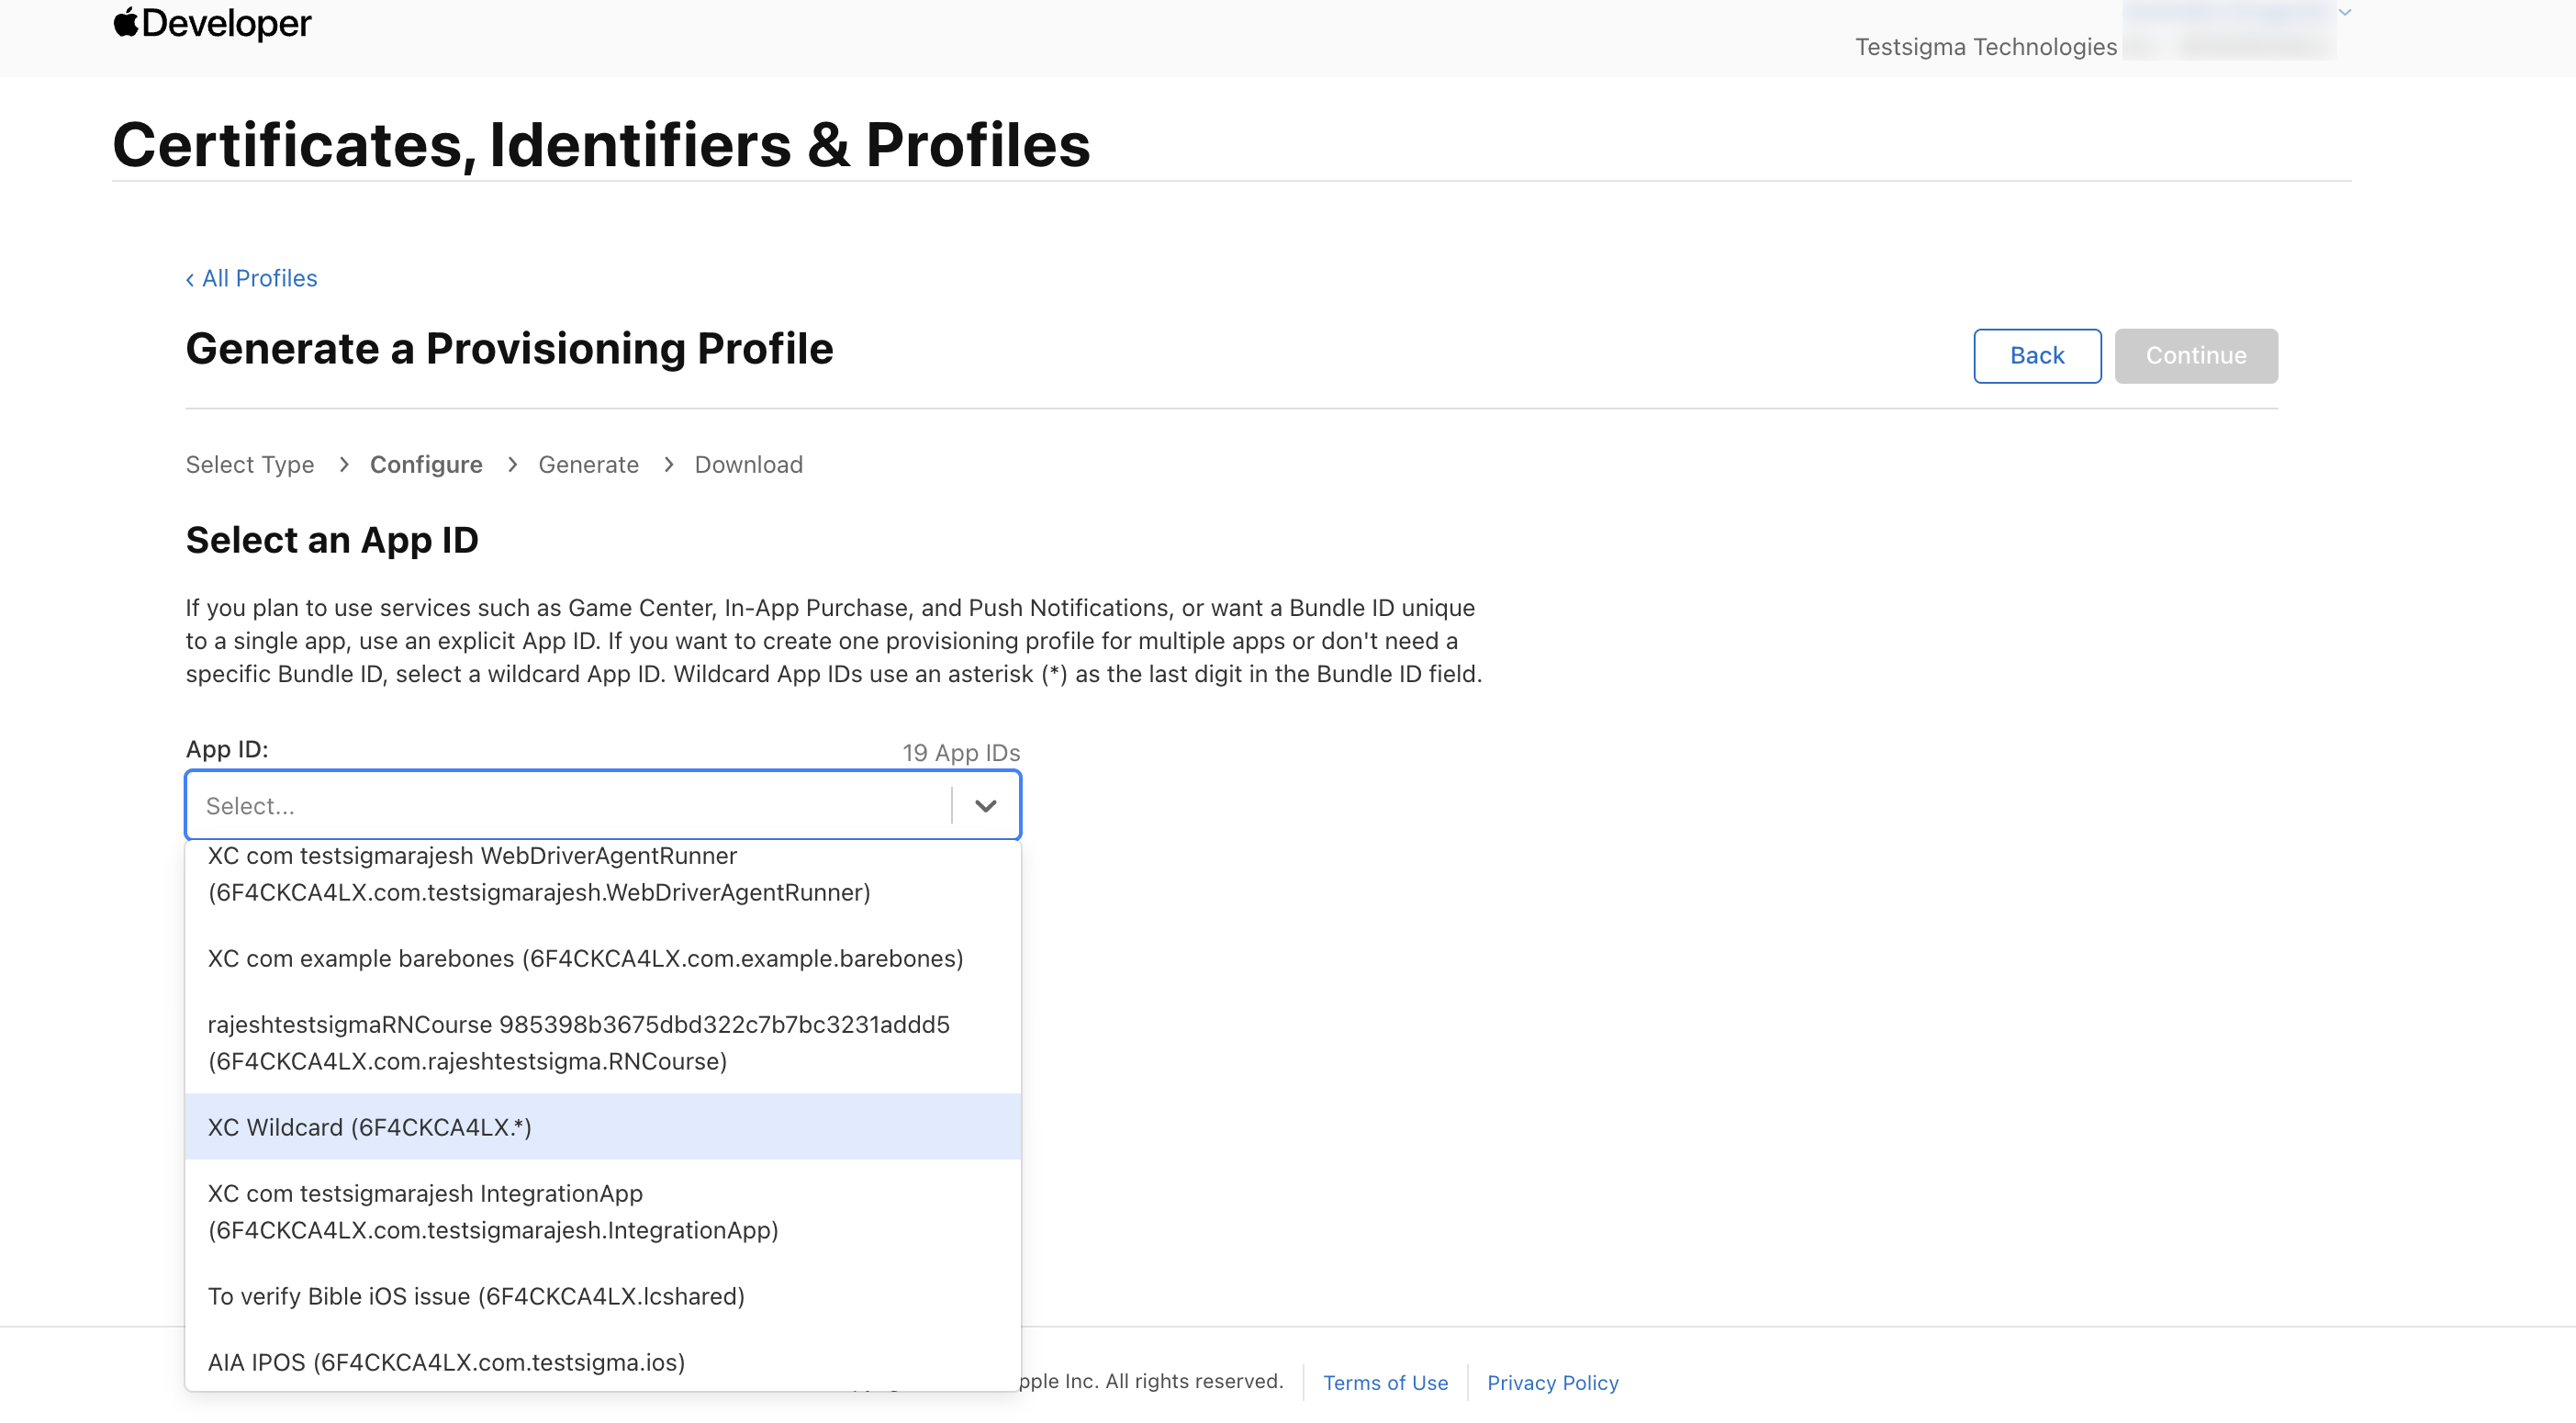The height and width of the screenshot is (1423, 2576).
Task: Open the Terms of Use link
Action: [x=1385, y=1382]
